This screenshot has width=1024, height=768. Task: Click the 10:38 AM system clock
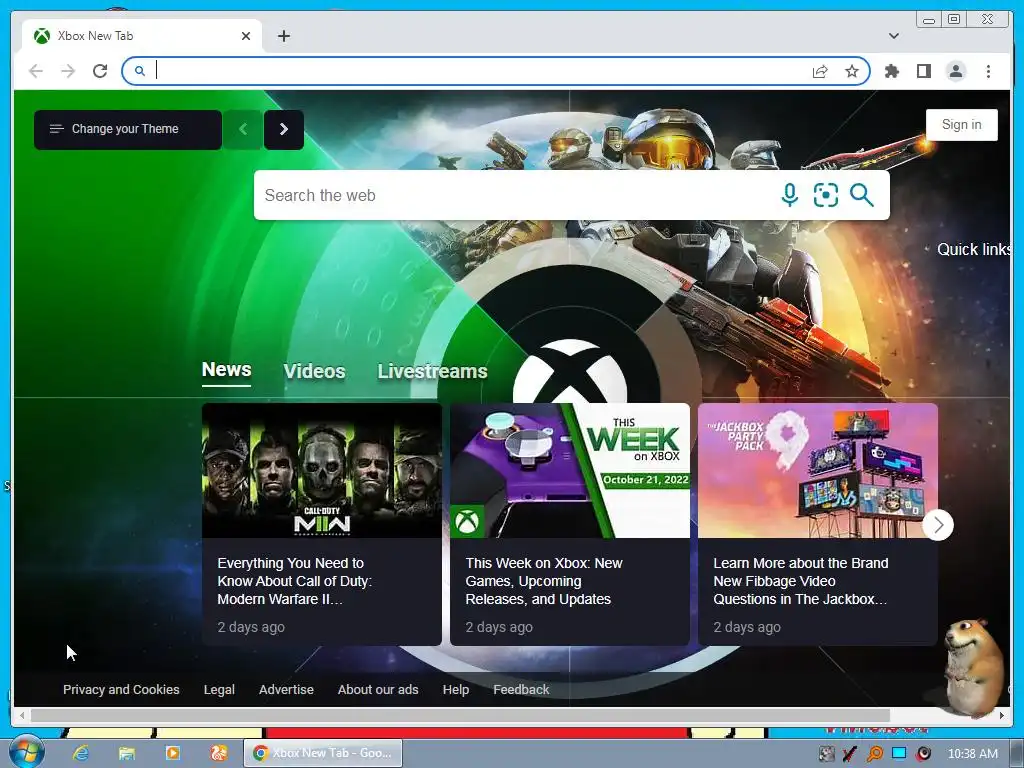coord(972,754)
